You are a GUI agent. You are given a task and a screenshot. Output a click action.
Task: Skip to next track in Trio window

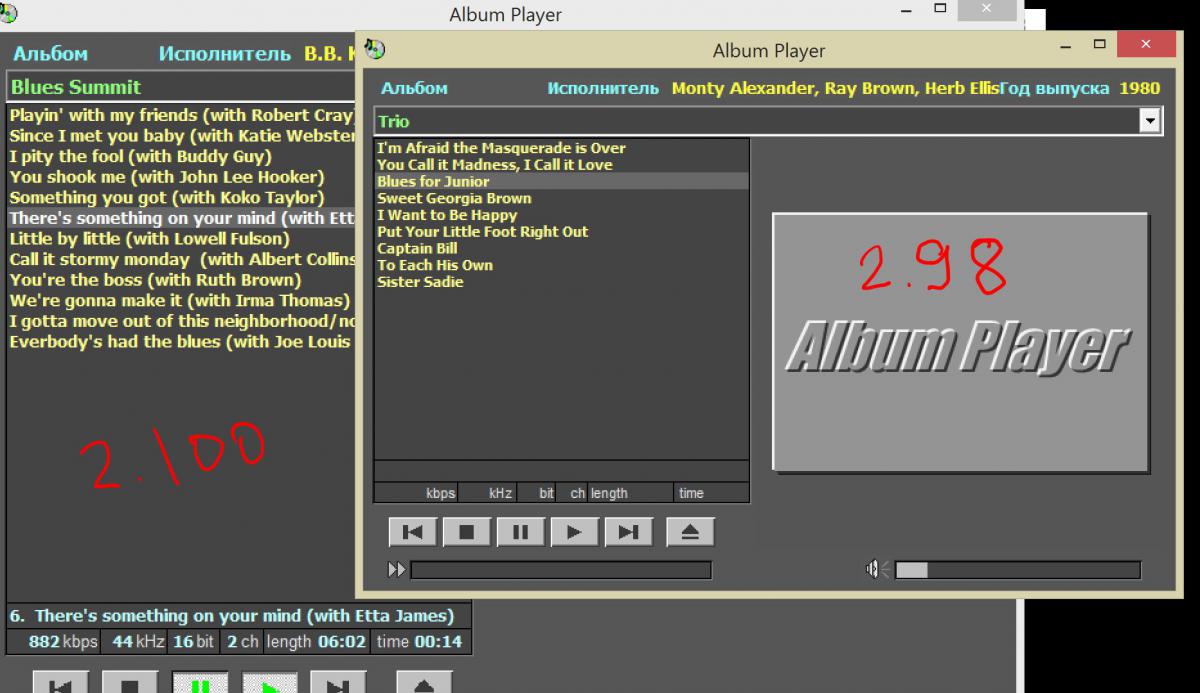tap(628, 532)
